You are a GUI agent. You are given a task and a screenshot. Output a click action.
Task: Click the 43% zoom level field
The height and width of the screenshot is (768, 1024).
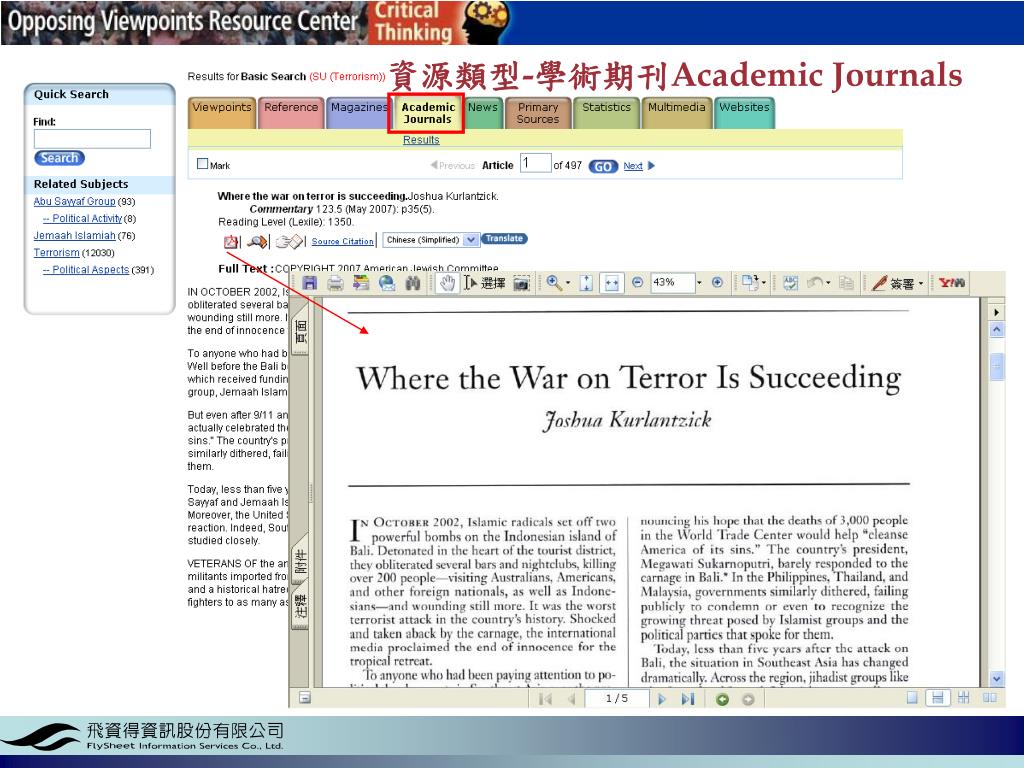click(672, 282)
